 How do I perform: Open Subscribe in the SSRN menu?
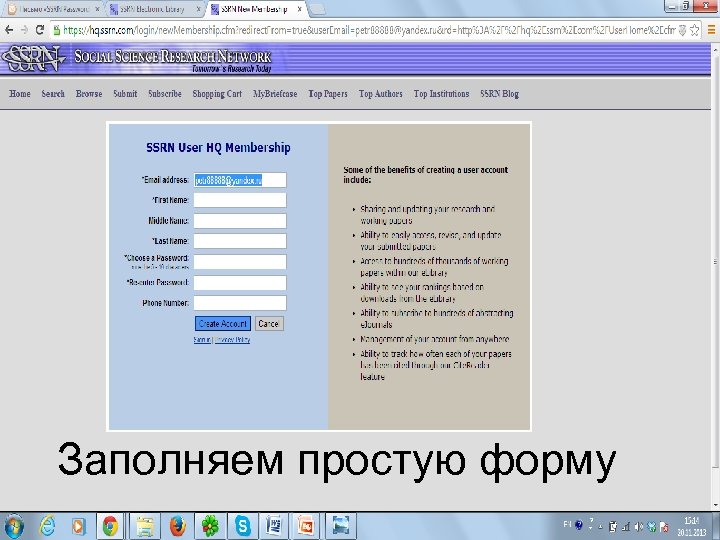[165, 94]
